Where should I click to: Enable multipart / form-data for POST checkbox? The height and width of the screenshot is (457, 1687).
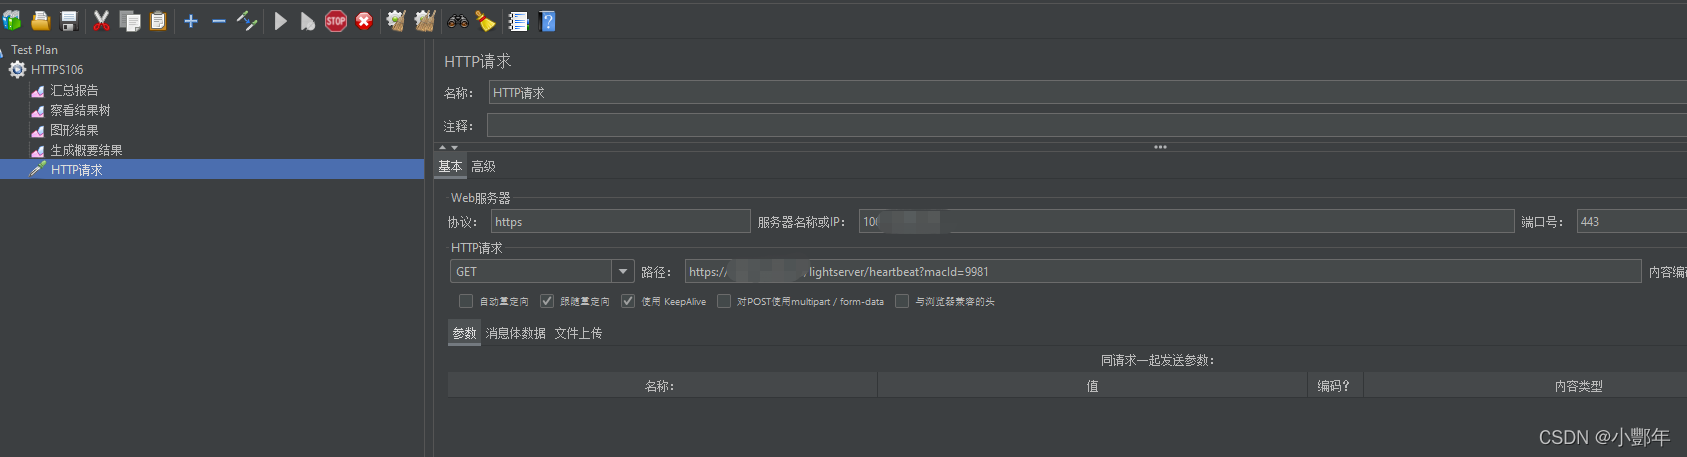pyautogui.click(x=724, y=301)
